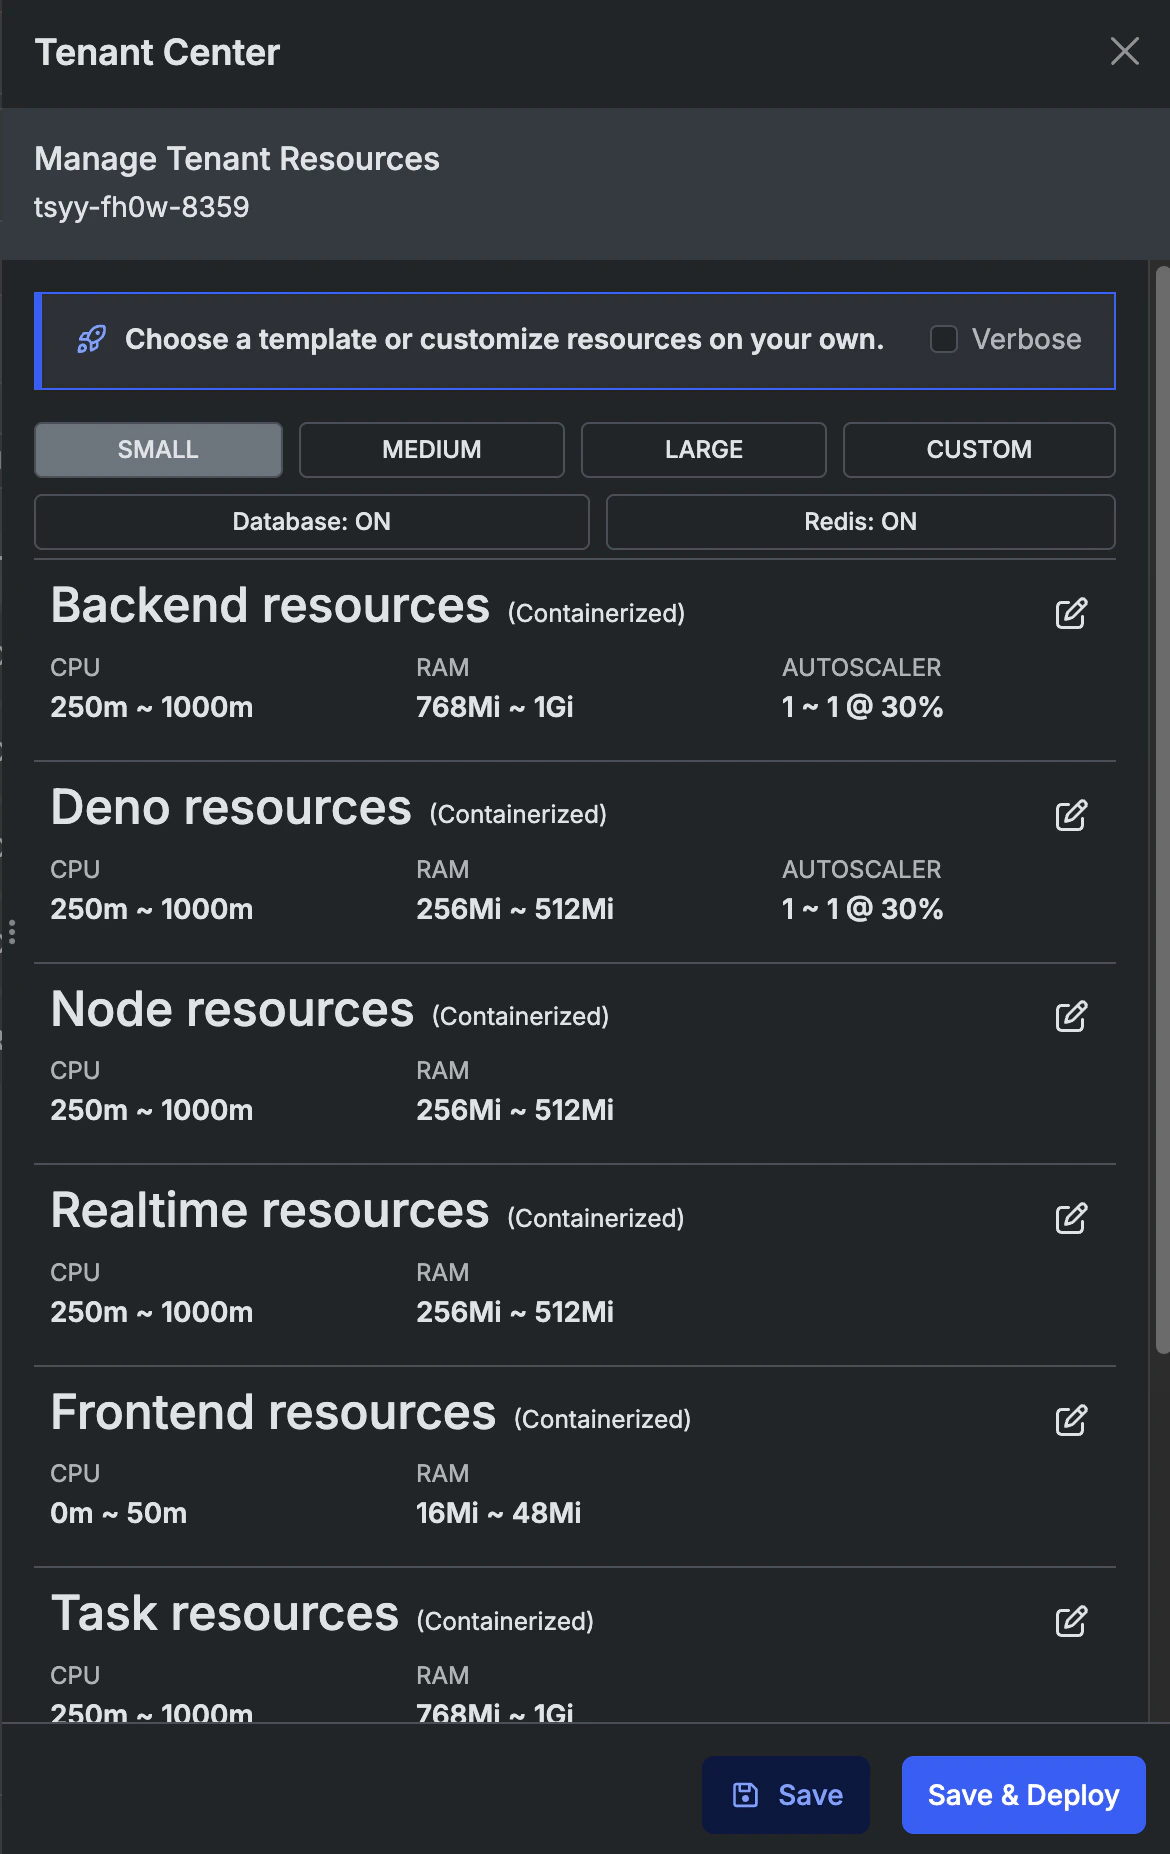
Task: Click the tenant ID tsyy-fh0w-8359
Action: click(x=142, y=207)
